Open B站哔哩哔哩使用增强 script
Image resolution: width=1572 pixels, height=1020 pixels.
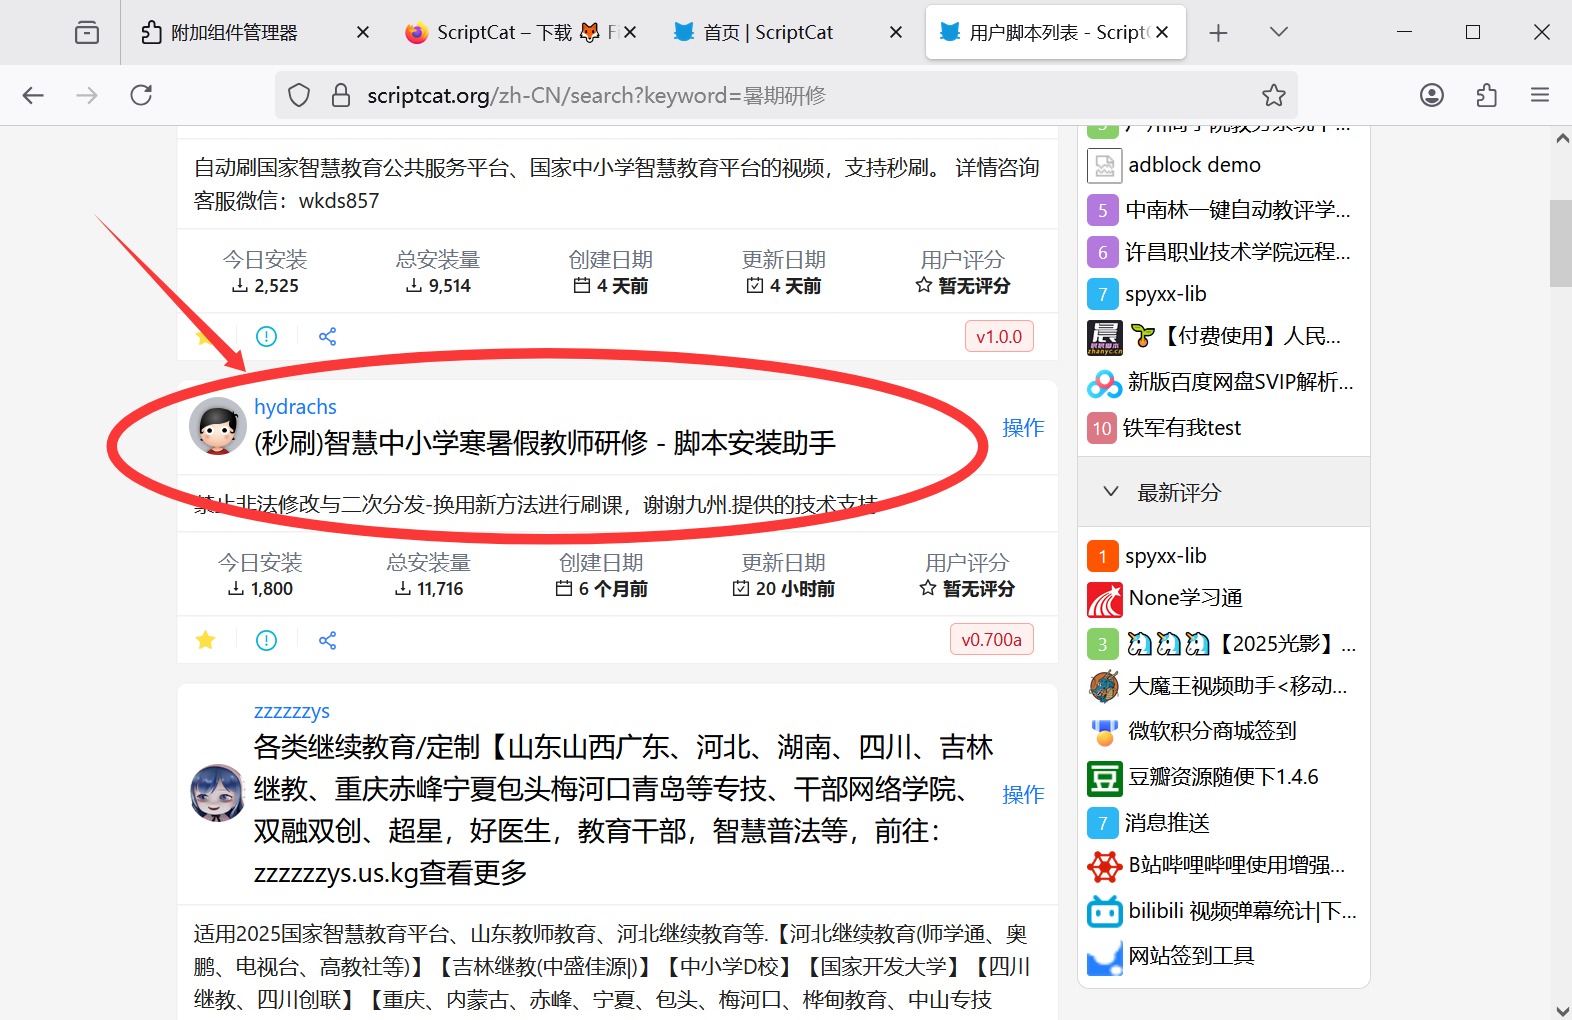click(1237, 865)
